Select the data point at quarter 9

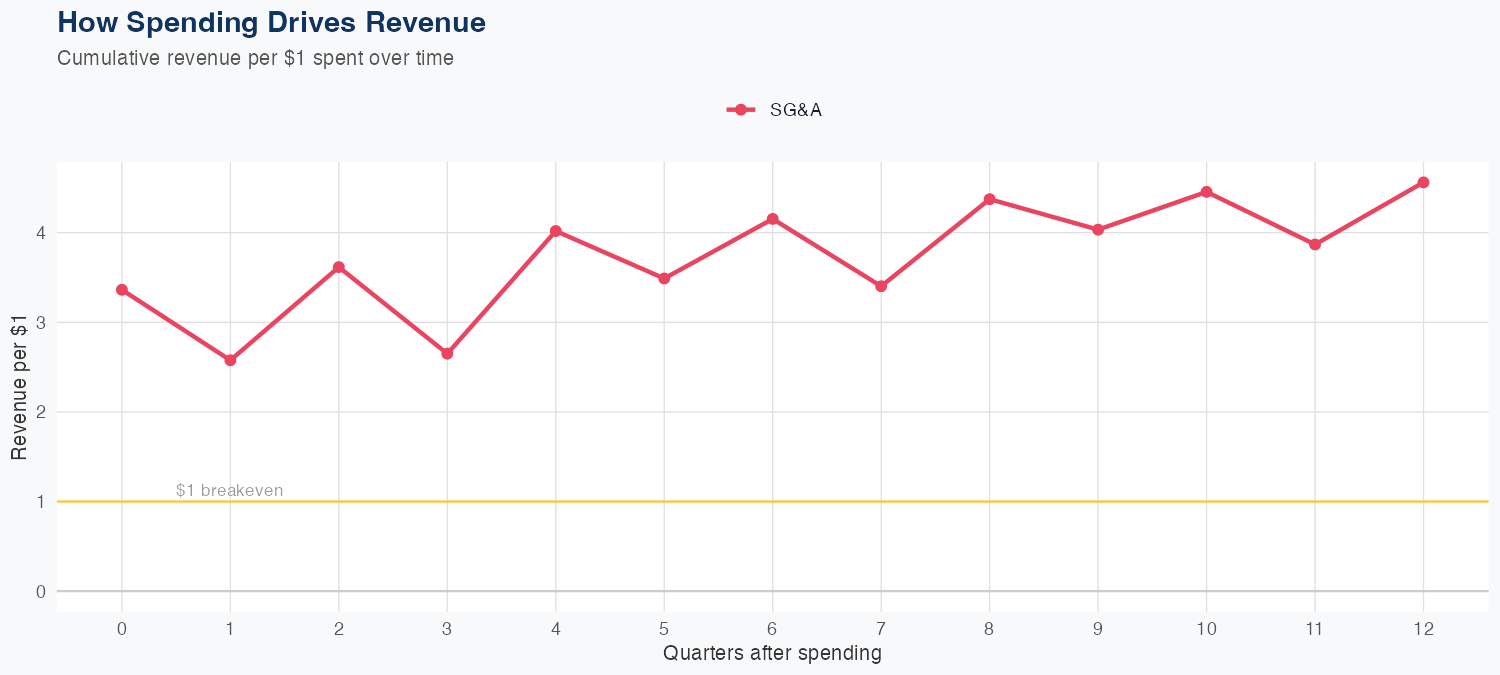pos(1098,230)
